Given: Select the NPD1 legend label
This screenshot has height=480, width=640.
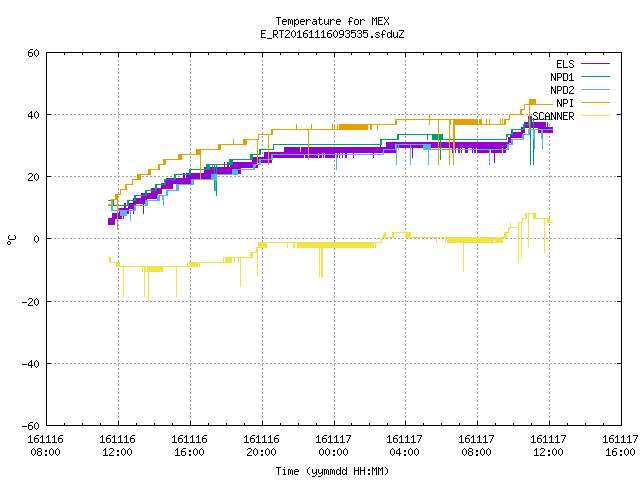Looking at the screenshot, I should (562, 77).
